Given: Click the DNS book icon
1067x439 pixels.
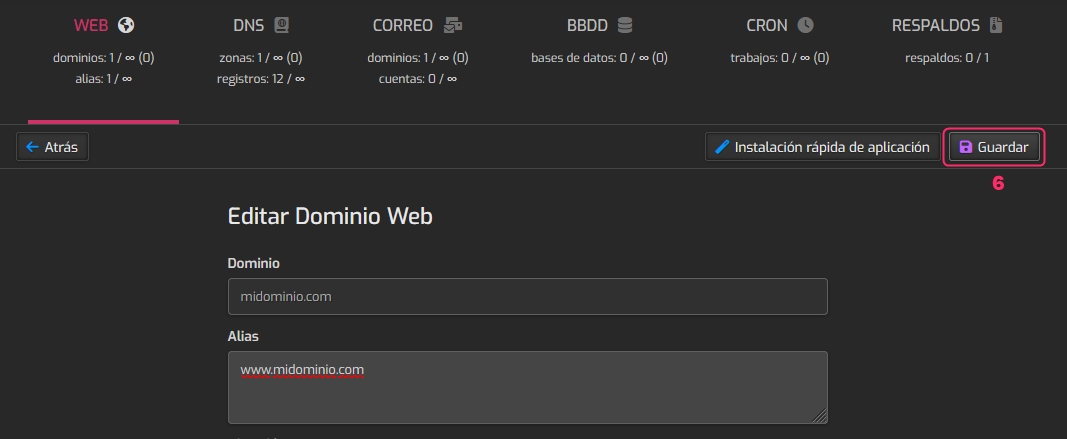Looking at the screenshot, I should pyautogui.click(x=281, y=25).
